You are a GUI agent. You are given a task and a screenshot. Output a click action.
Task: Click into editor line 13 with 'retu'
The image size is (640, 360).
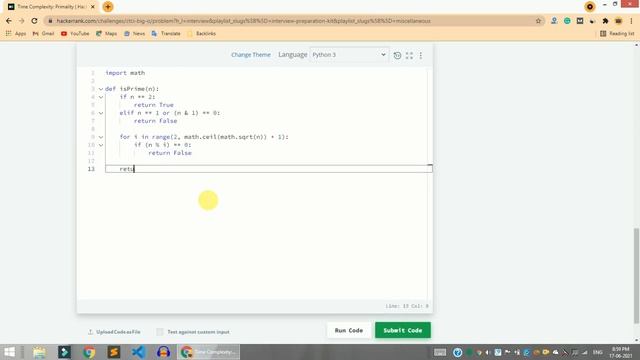click(x=269, y=169)
